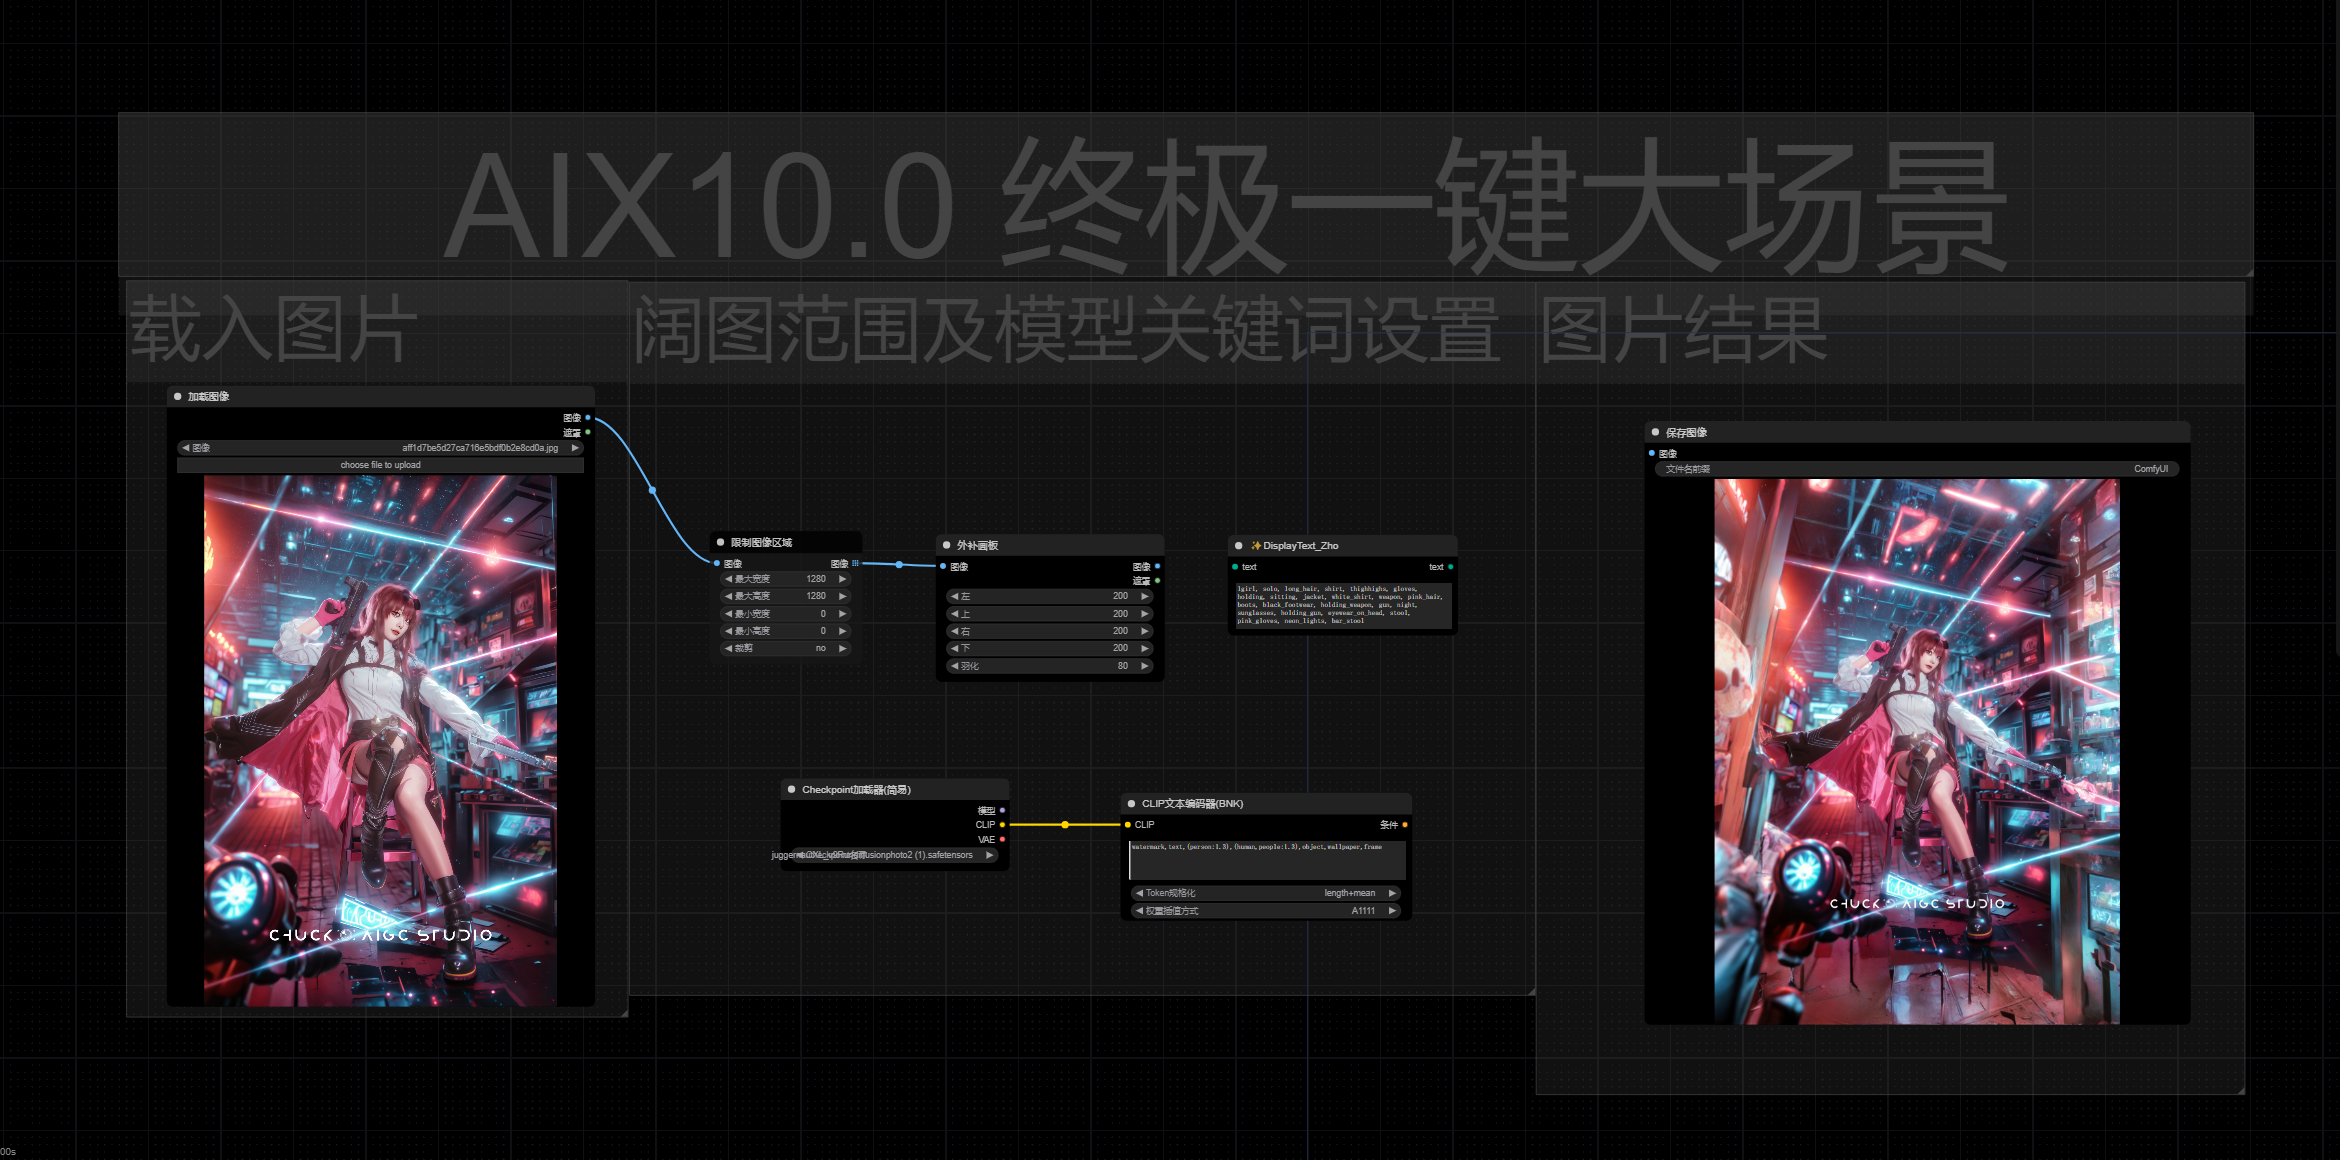The width and height of the screenshot is (2340, 1160).
Task: Collapse the 保存图像 node via its title dot
Action: pyautogui.click(x=1655, y=433)
